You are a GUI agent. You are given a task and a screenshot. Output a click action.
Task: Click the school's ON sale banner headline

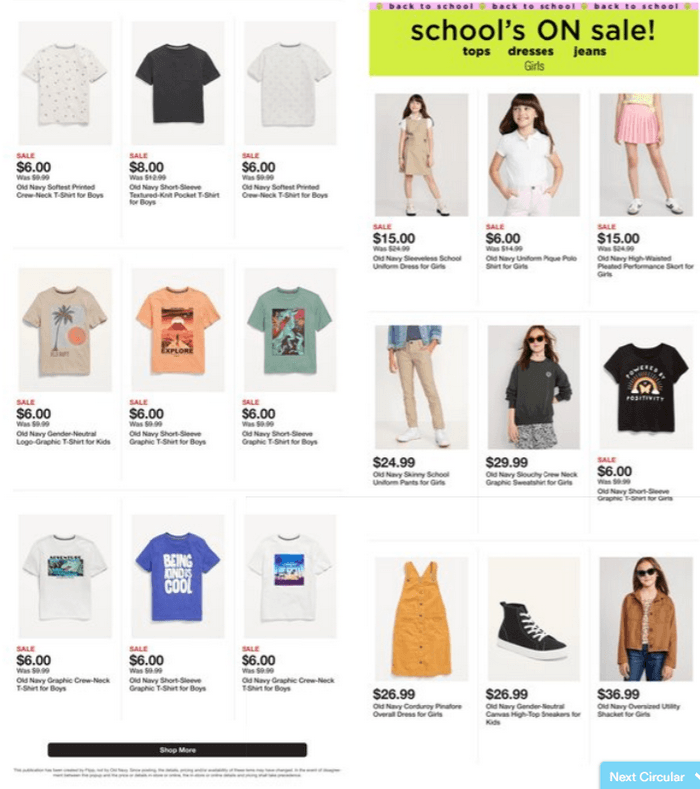tap(533, 30)
